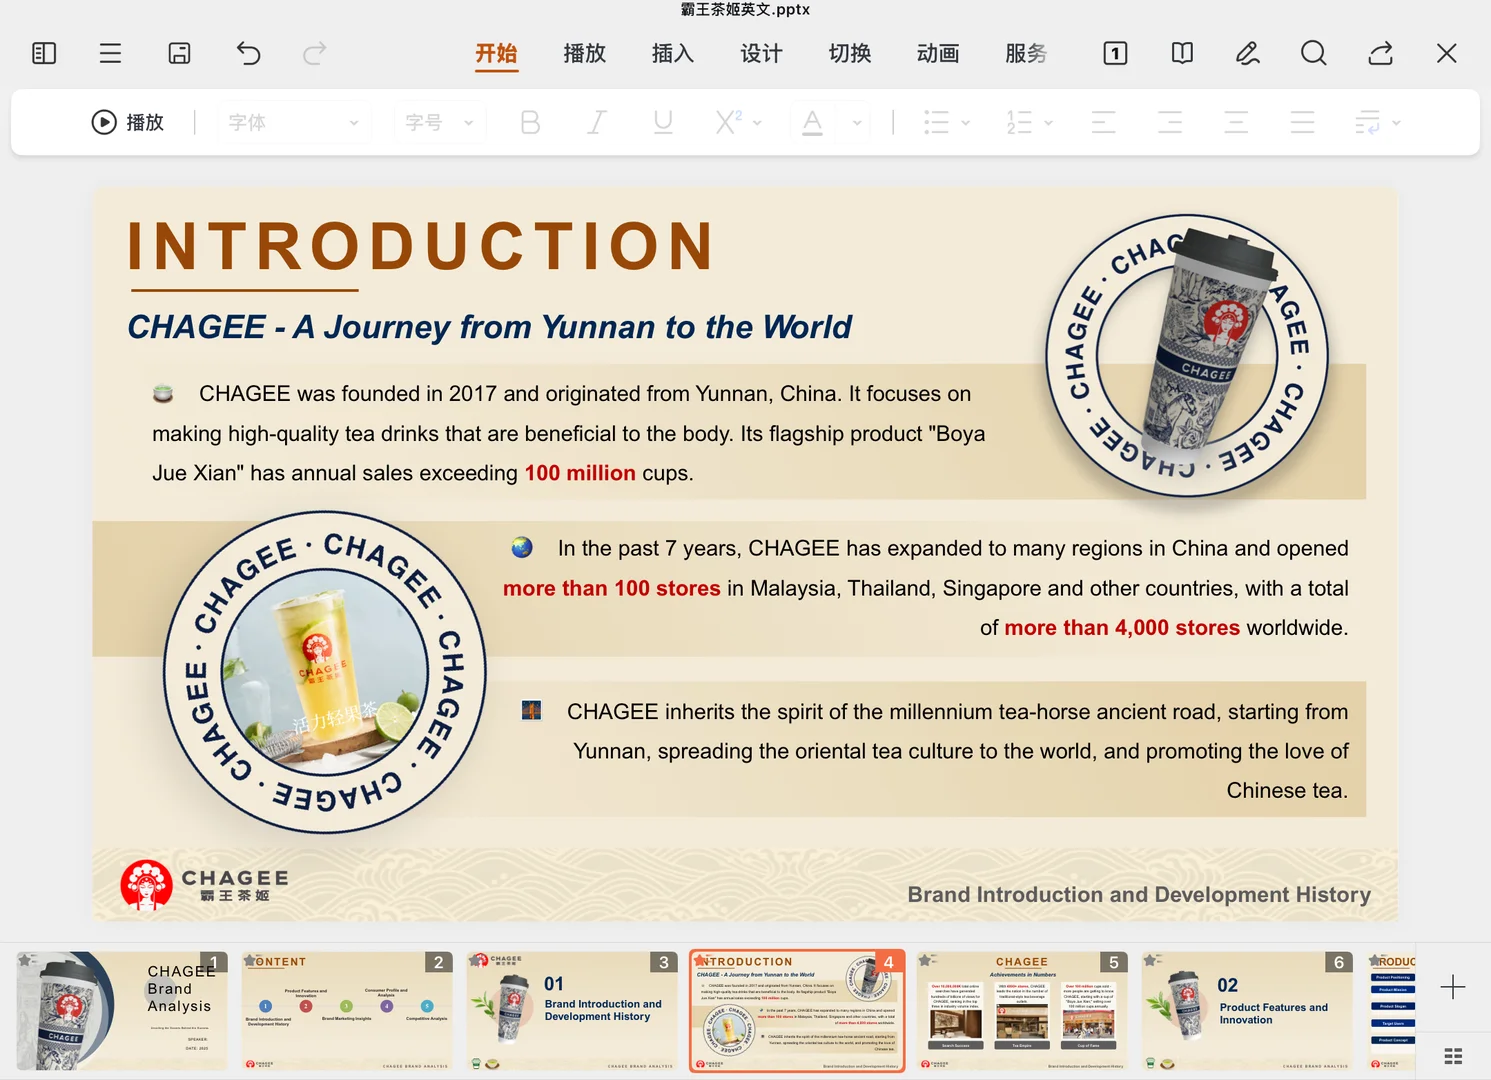Image resolution: width=1491 pixels, height=1080 pixels.
Task: Open the book-shaped reading mode icon
Action: point(1182,53)
